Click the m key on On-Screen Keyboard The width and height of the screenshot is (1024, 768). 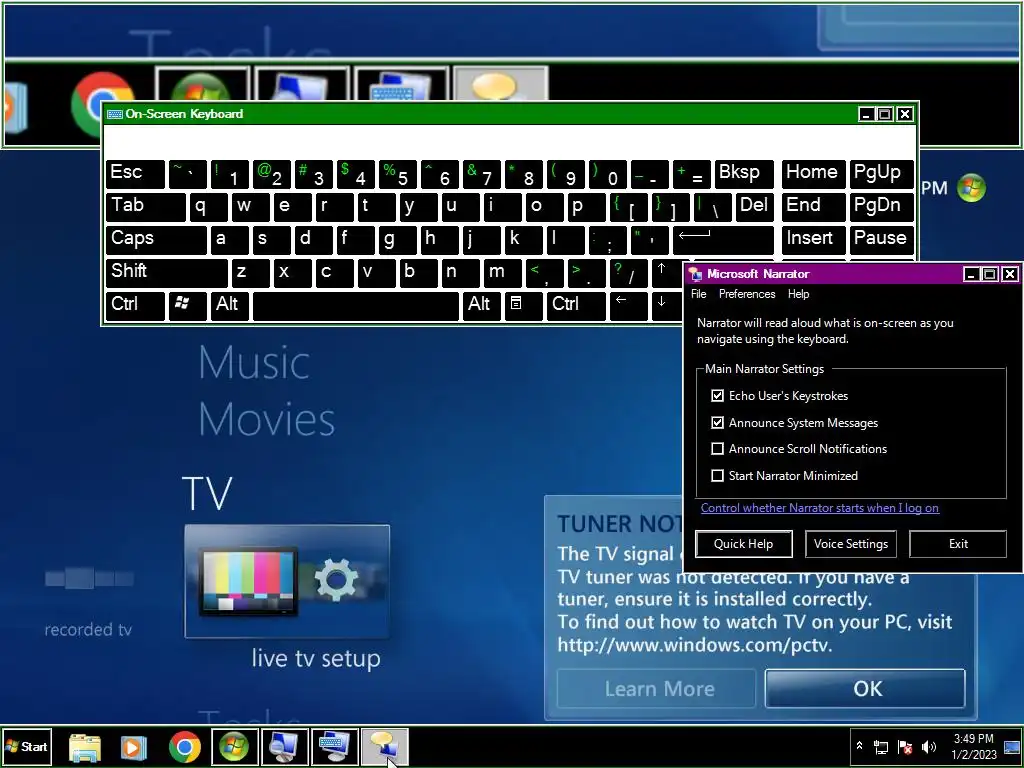(x=502, y=272)
